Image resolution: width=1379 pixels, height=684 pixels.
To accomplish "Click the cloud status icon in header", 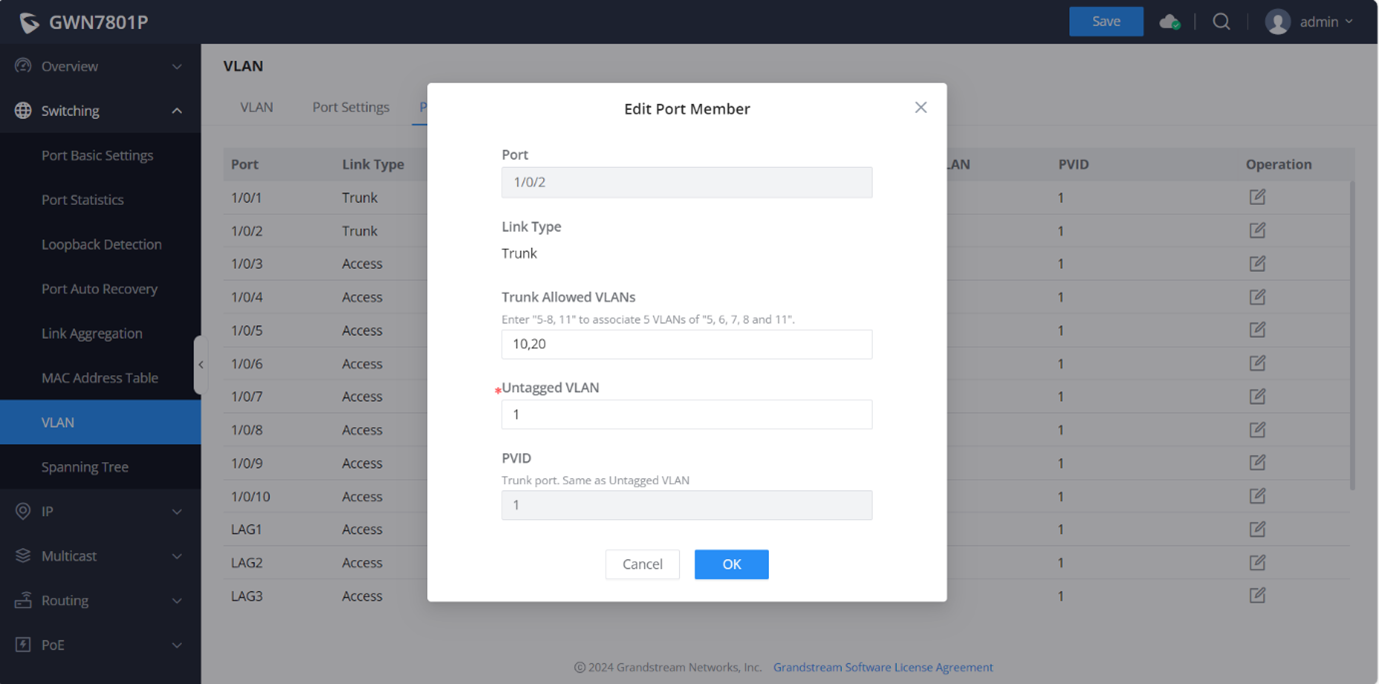I will [x=1169, y=22].
